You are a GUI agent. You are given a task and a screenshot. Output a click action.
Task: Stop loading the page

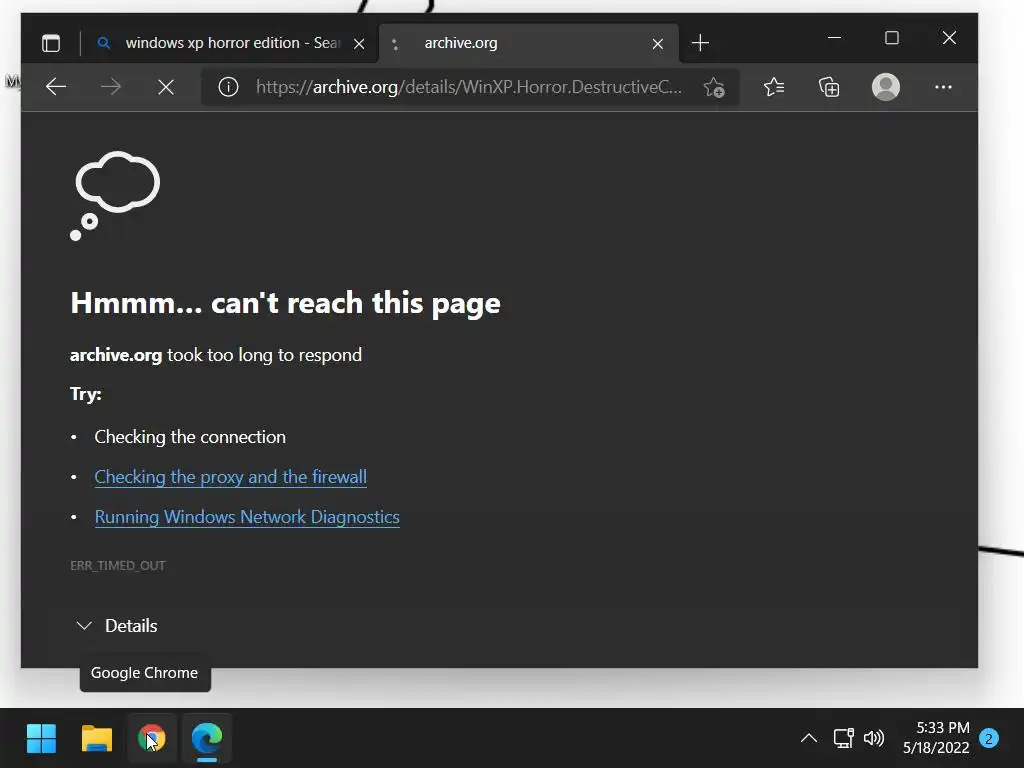[166, 87]
